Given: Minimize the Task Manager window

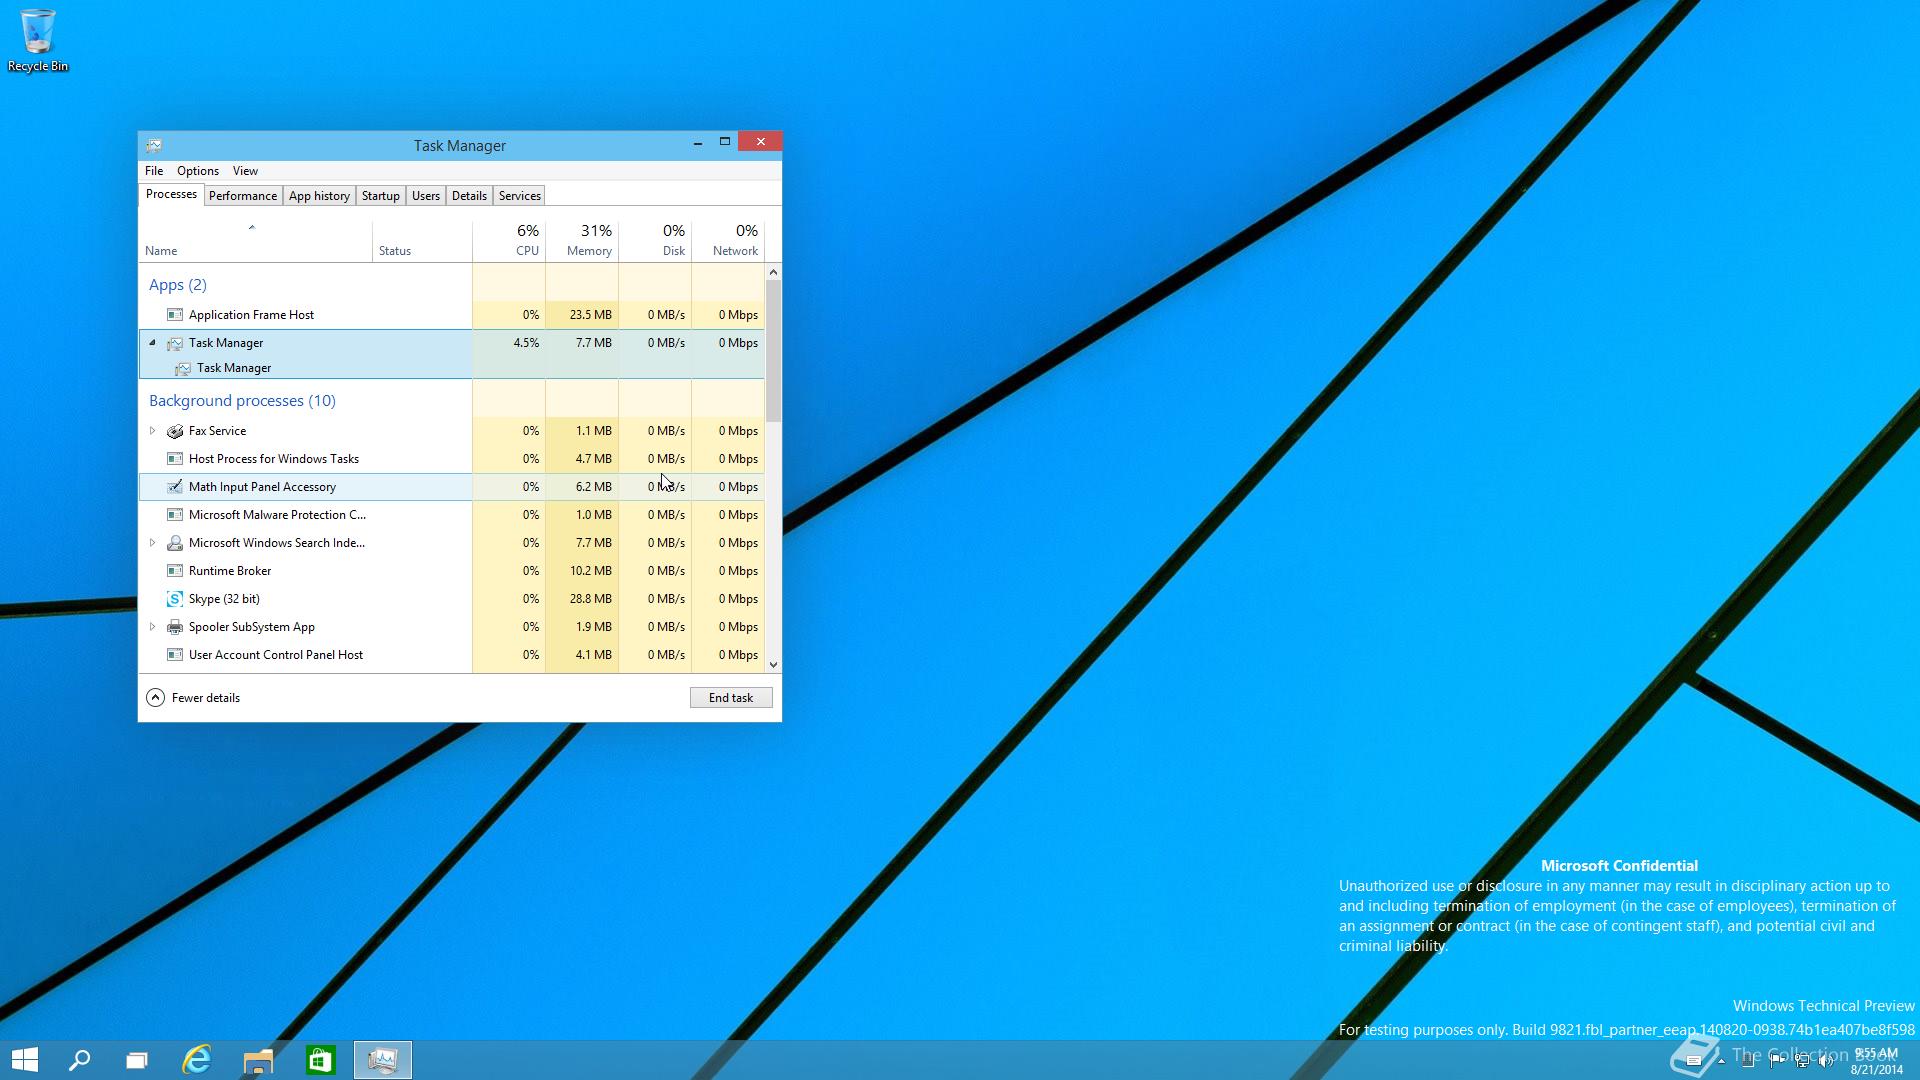Looking at the screenshot, I should point(697,143).
